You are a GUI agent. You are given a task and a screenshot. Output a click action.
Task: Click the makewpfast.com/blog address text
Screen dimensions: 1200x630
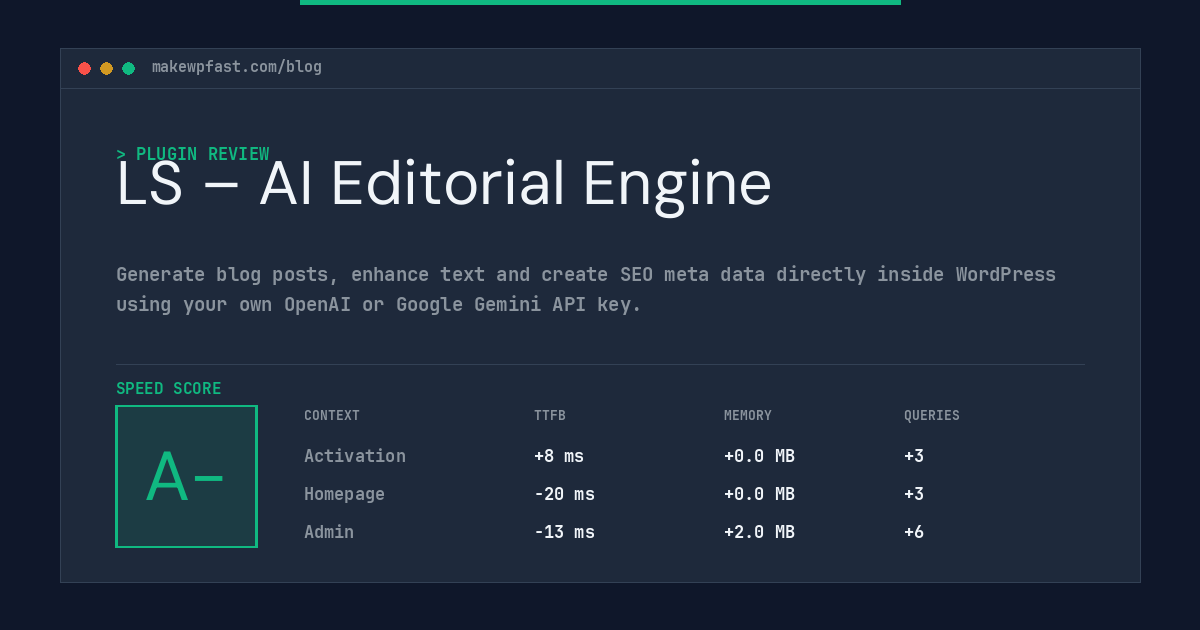click(237, 67)
